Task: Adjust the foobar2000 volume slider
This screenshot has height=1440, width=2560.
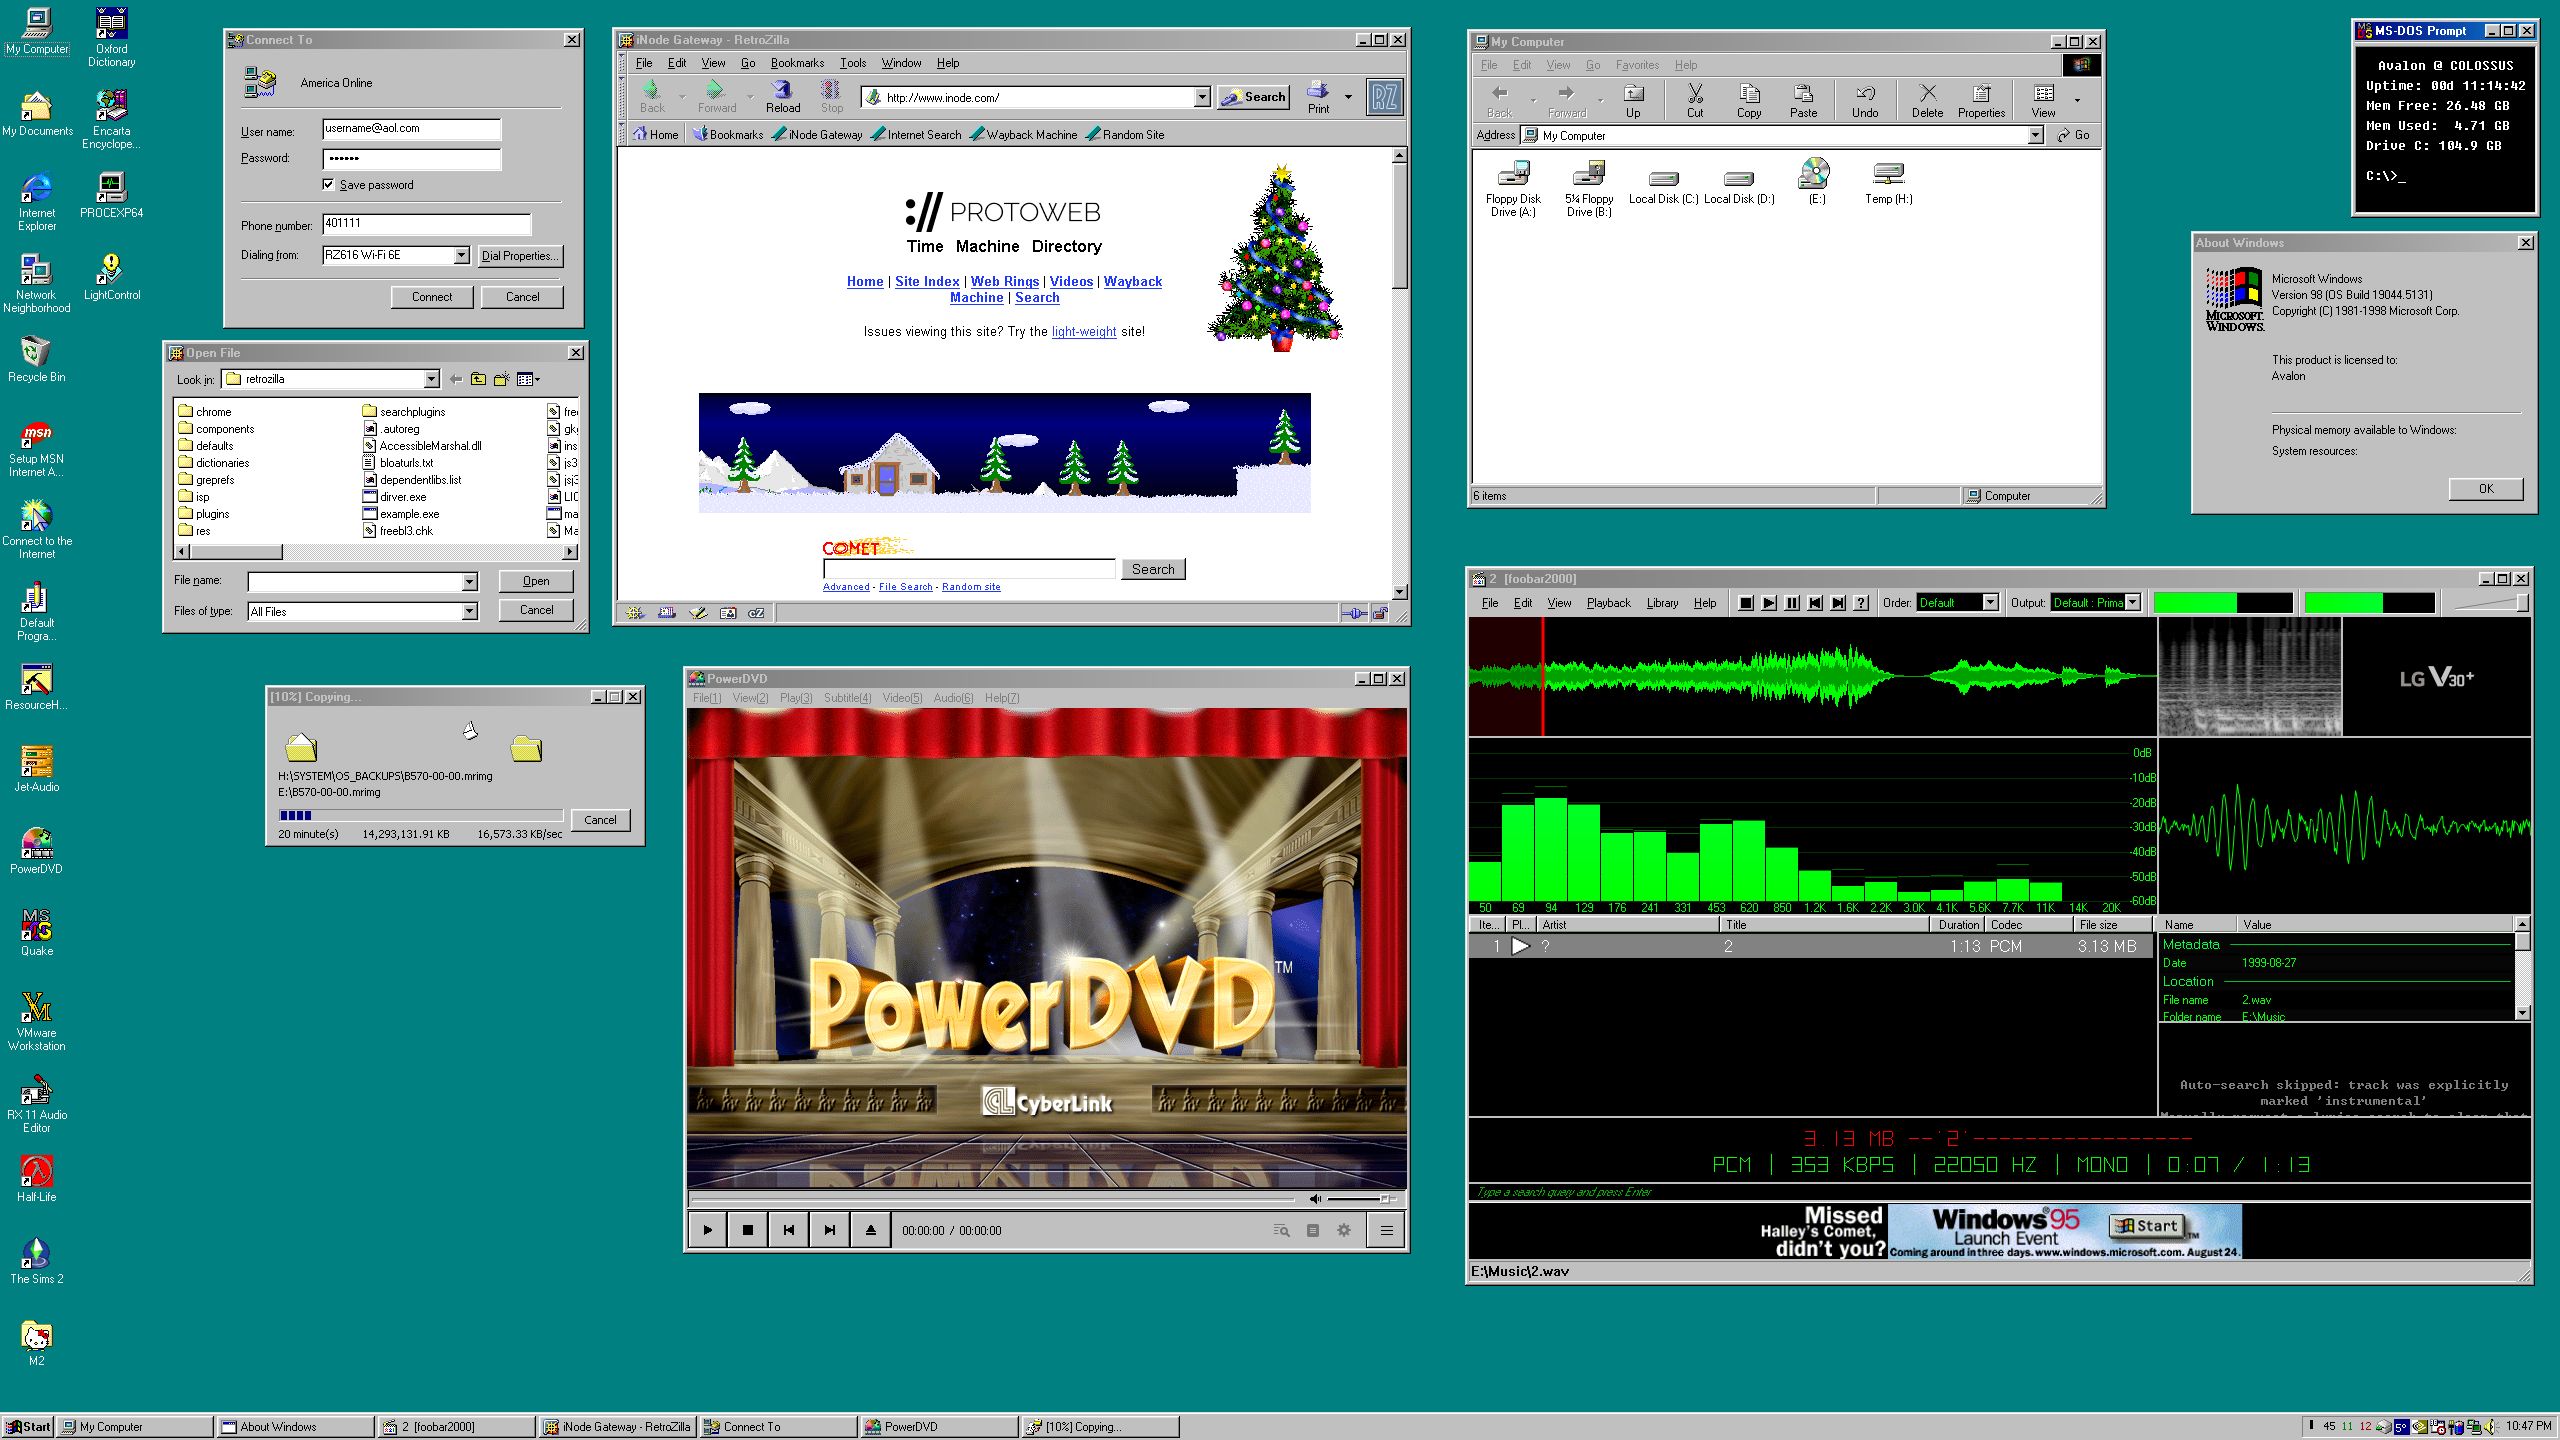Action: point(2490,603)
